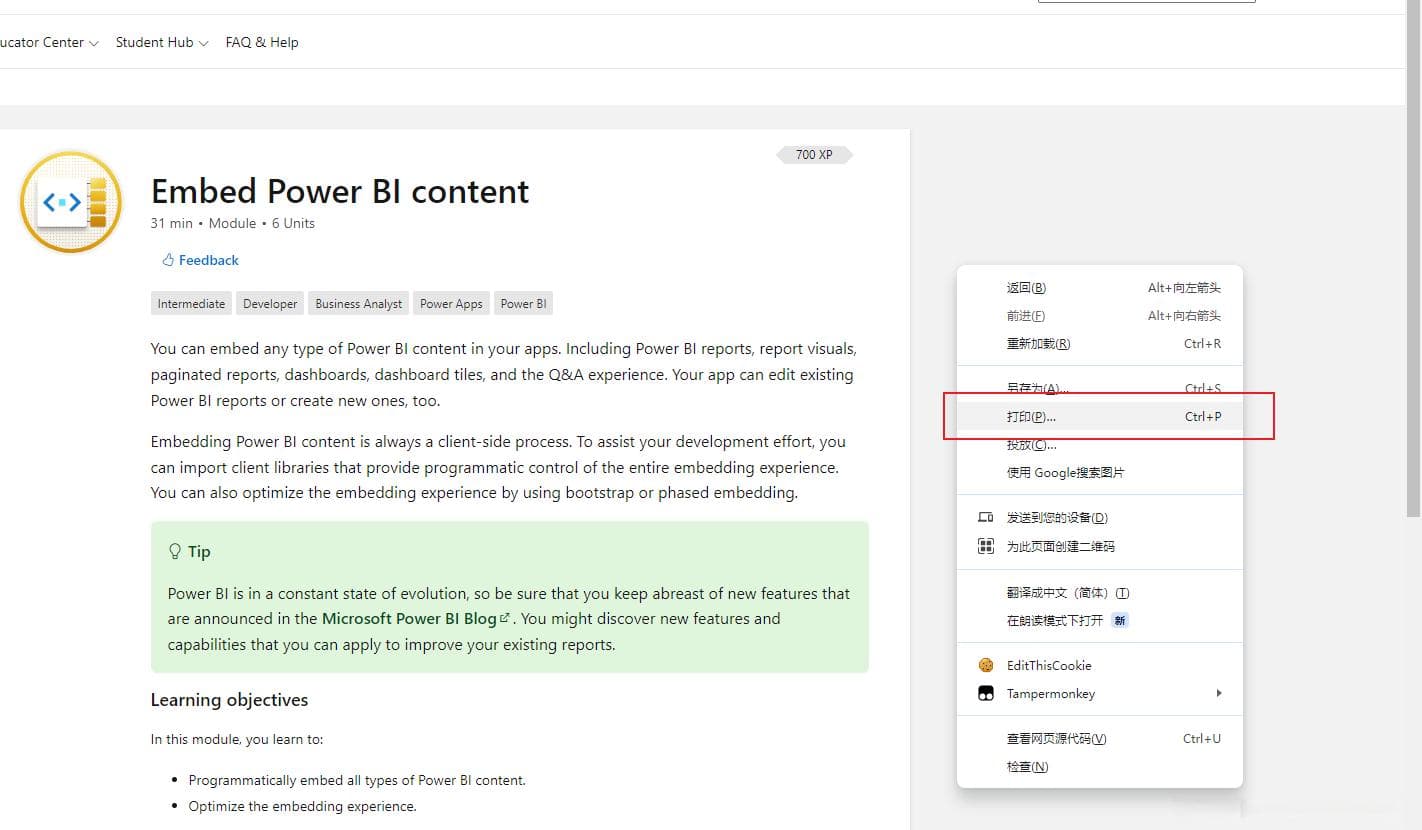Select 返回(B) in the context menu

(1099, 288)
